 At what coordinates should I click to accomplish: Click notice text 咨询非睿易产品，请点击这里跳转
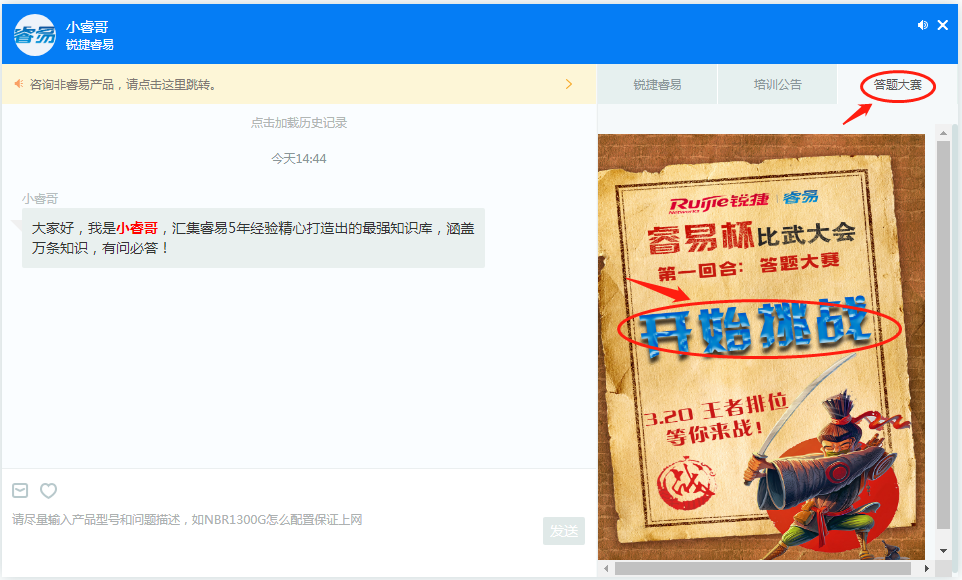click(123, 85)
